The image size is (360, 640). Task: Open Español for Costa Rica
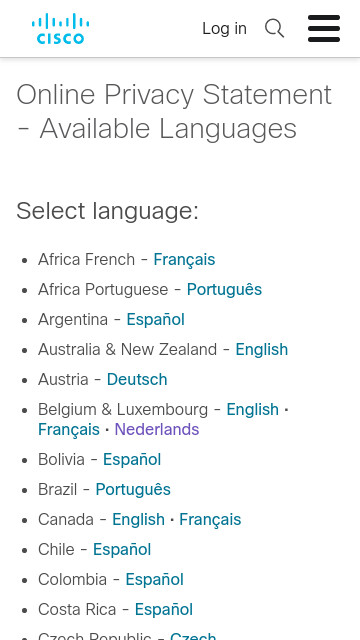tap(164, 610)
